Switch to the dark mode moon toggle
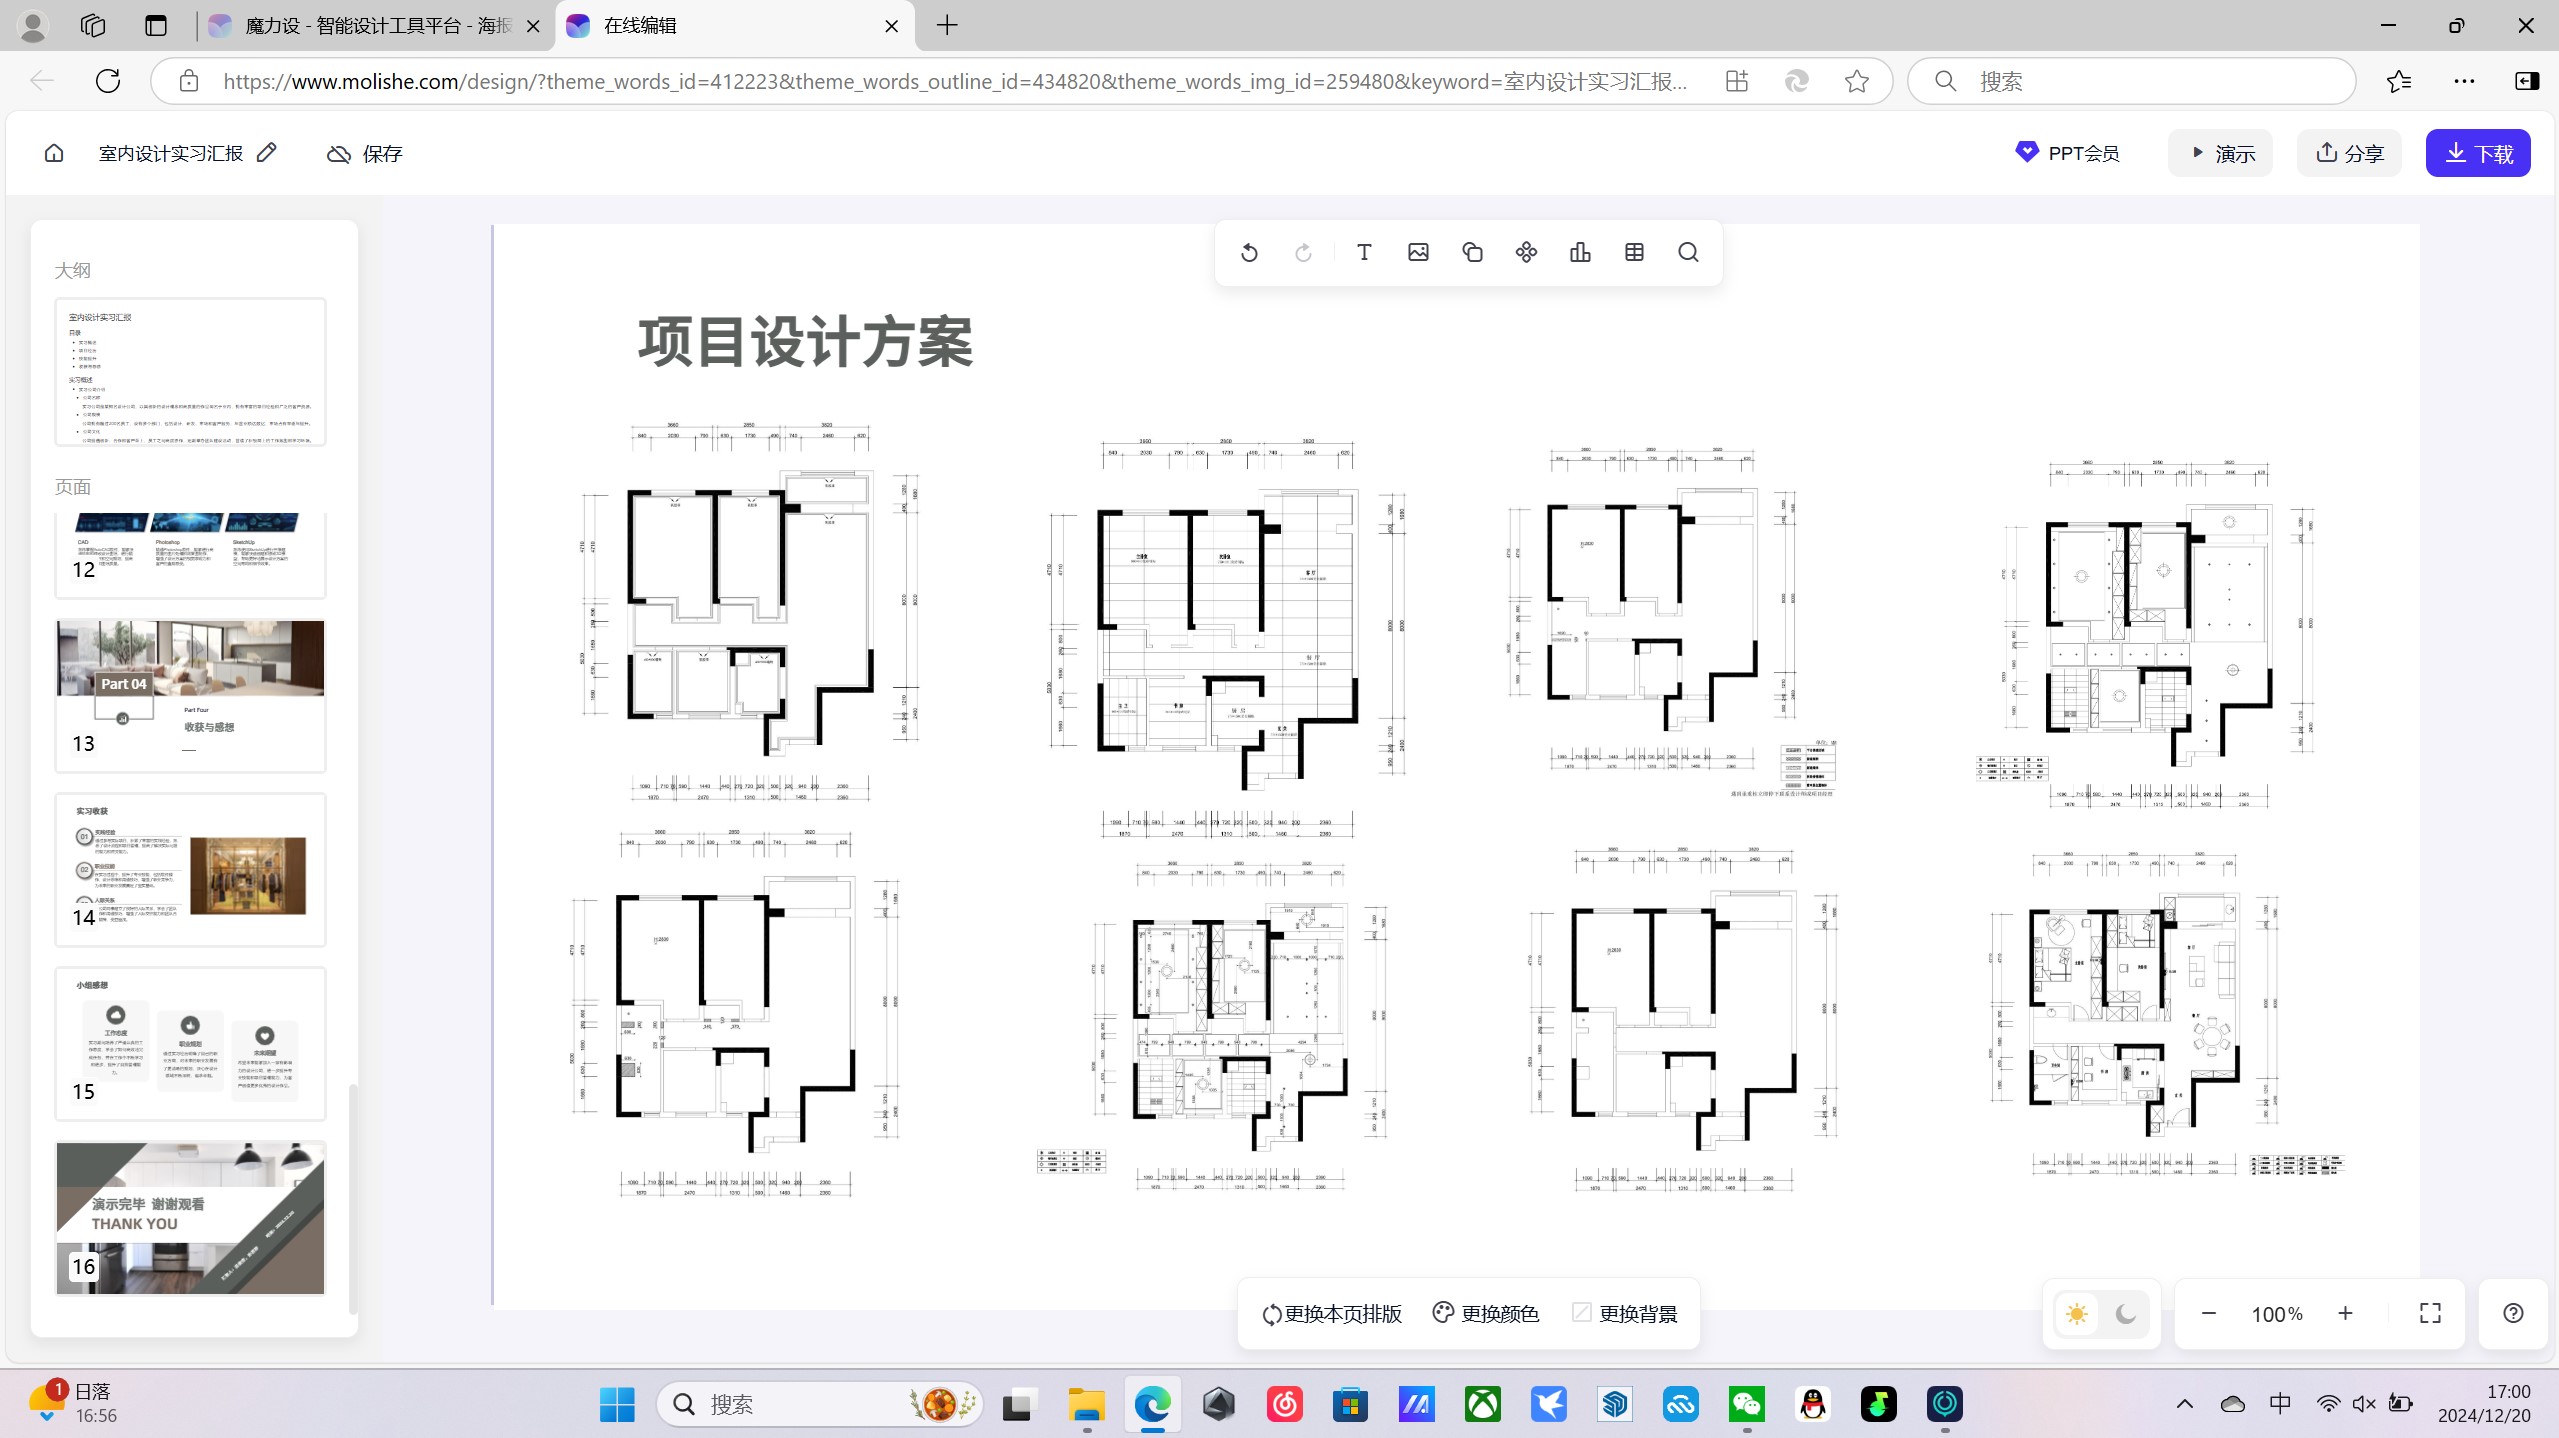Image resolution: width=2559 pixels, height=1438 pixels. pos(2125,1314)
